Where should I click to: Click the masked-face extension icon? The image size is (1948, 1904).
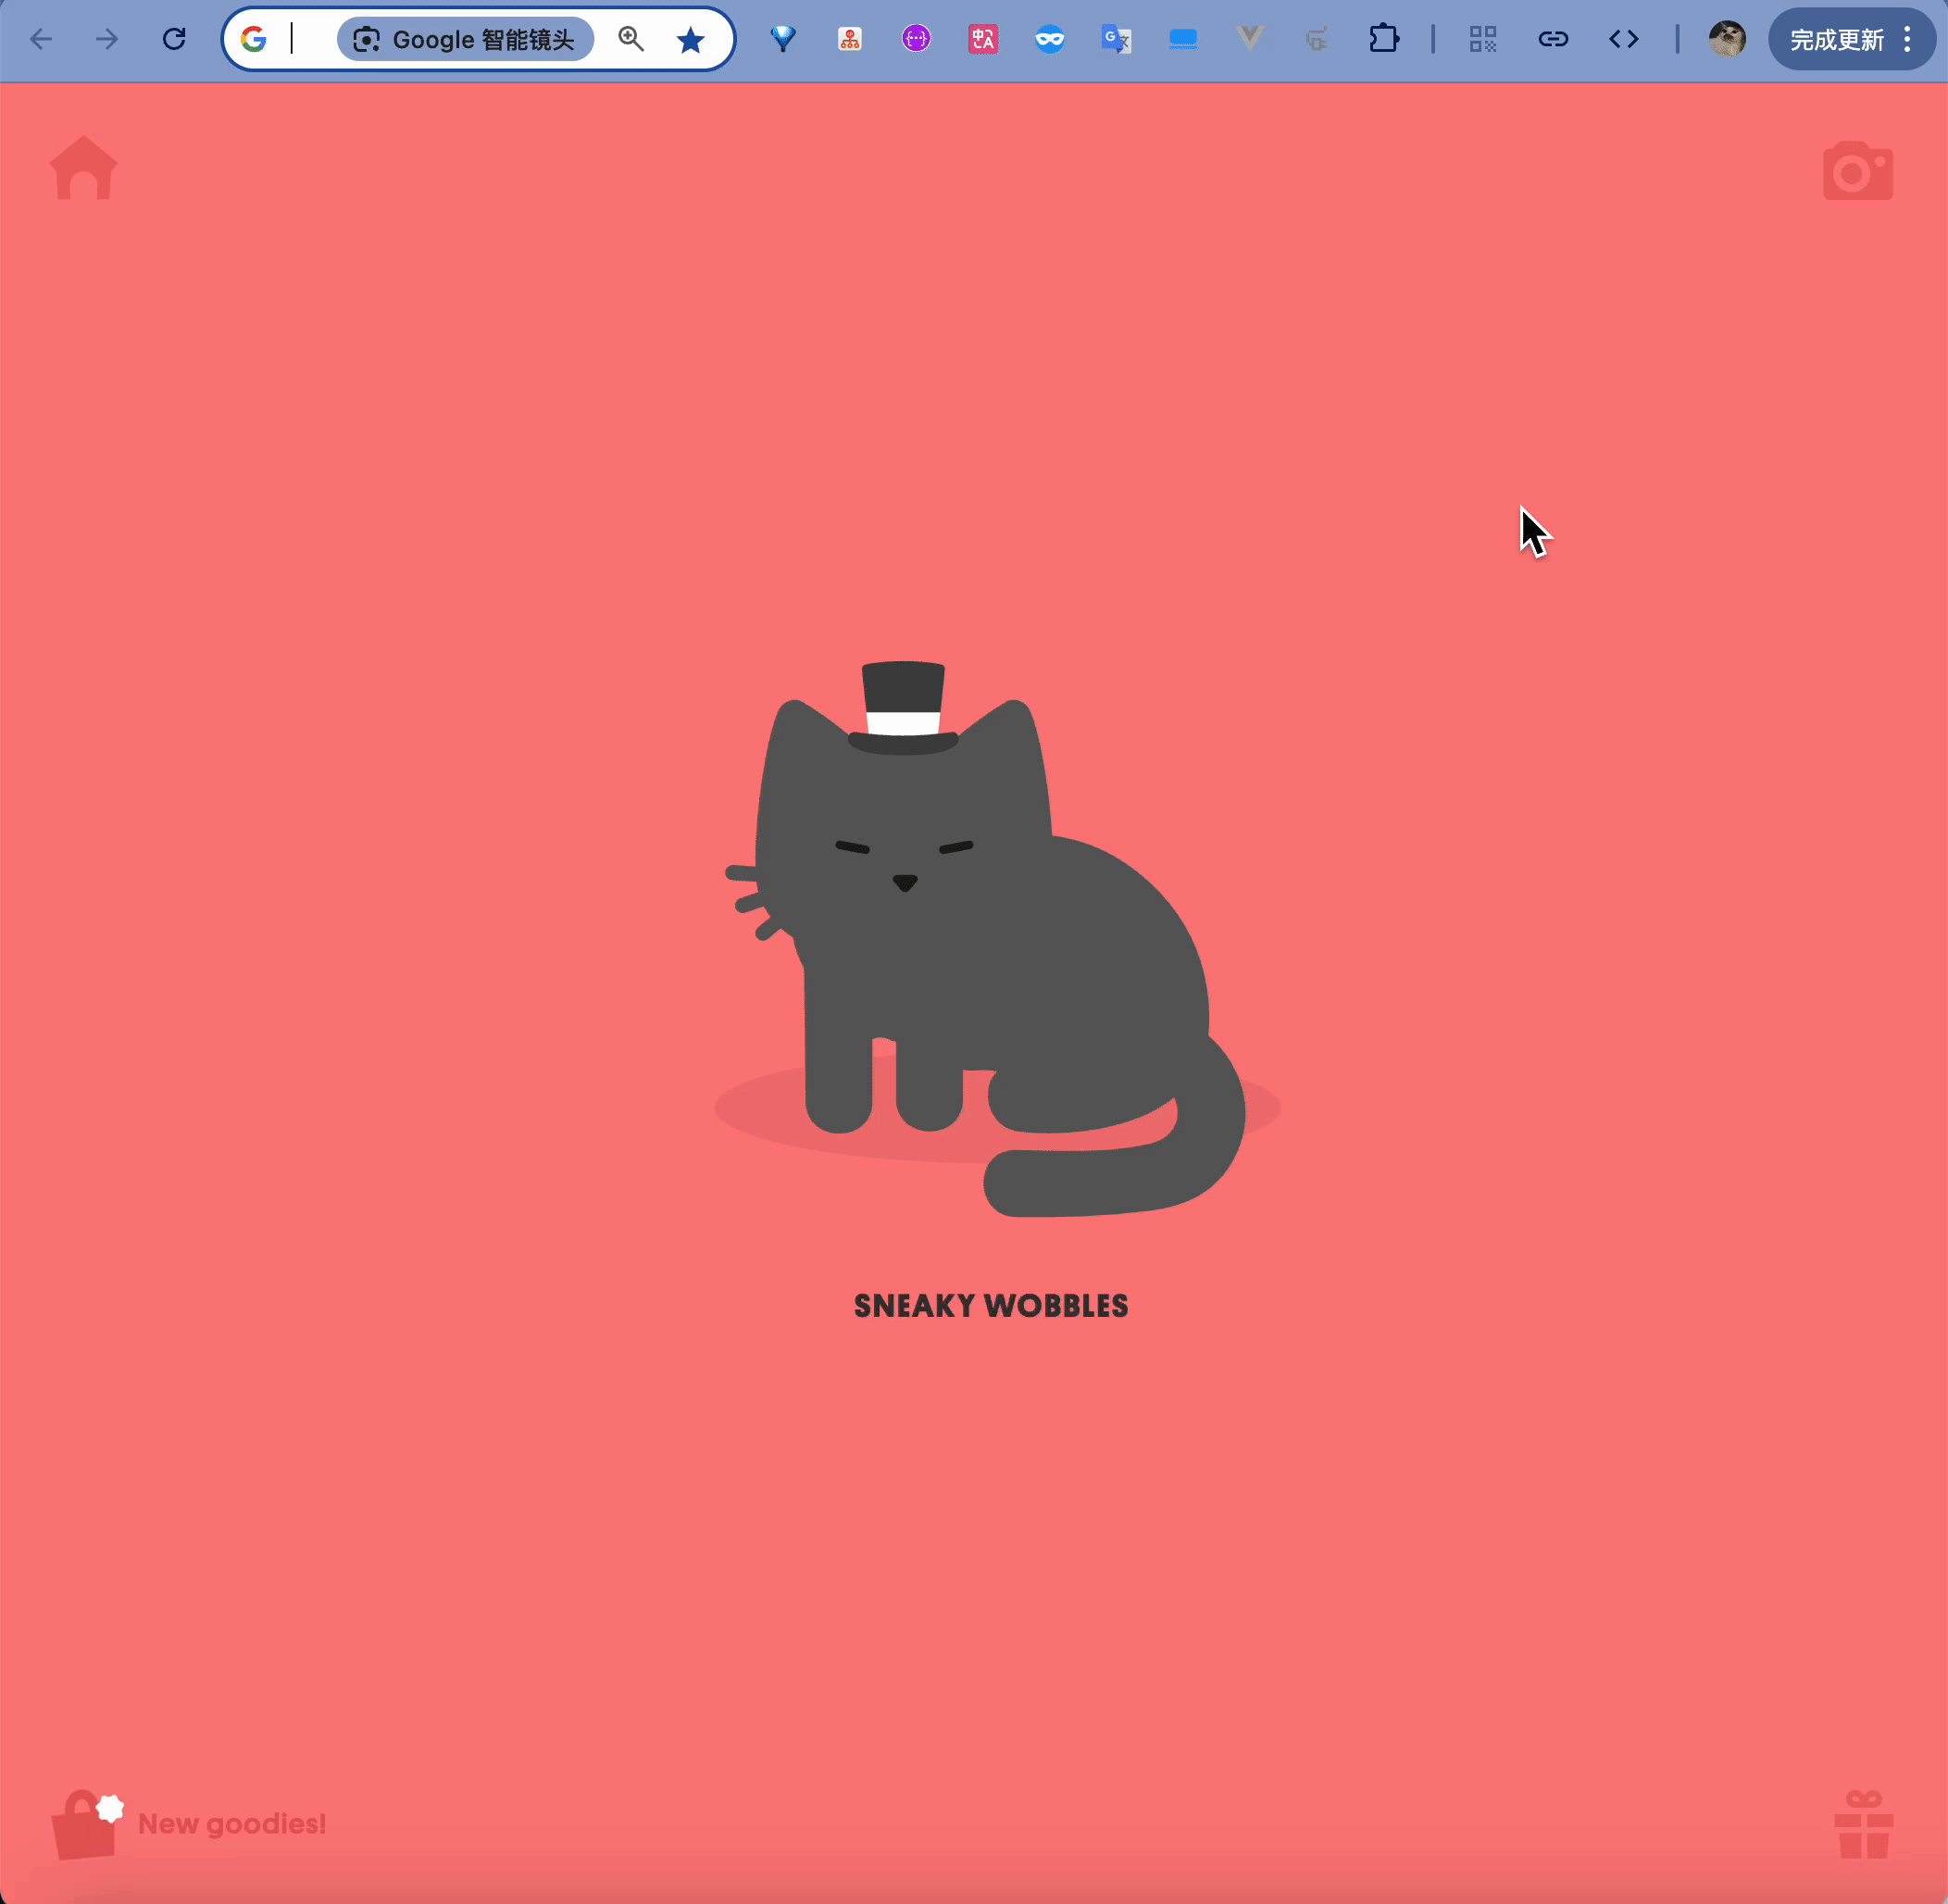pos(1051,39)
